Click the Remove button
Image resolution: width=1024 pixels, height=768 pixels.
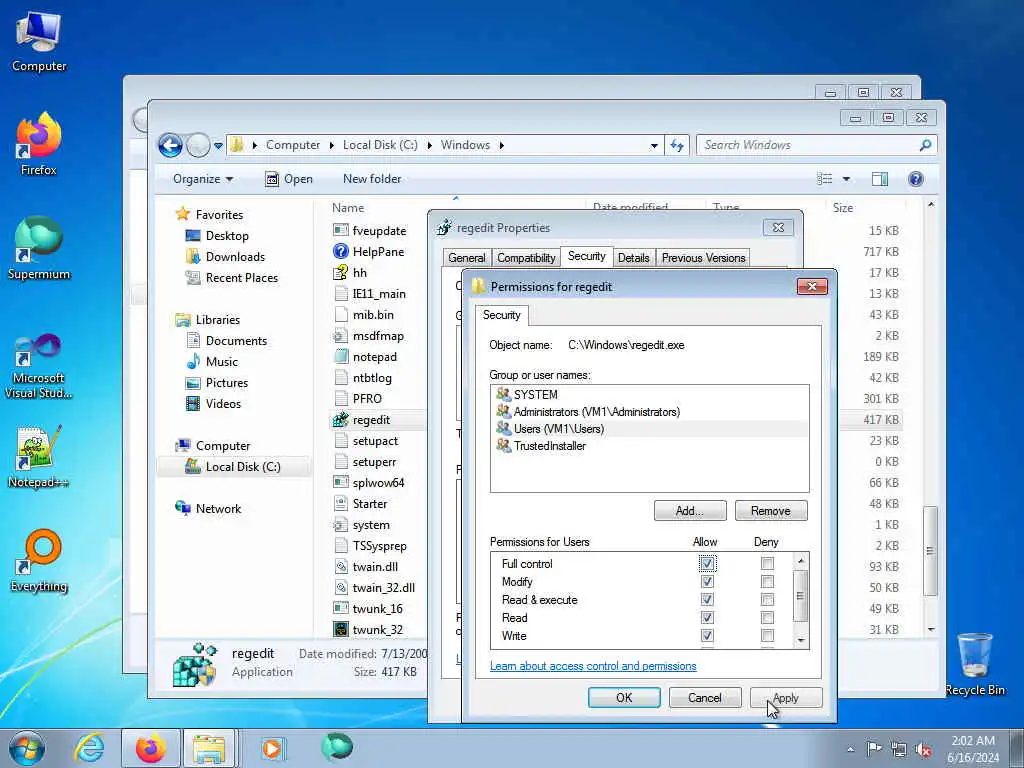(x=771, y=511)
